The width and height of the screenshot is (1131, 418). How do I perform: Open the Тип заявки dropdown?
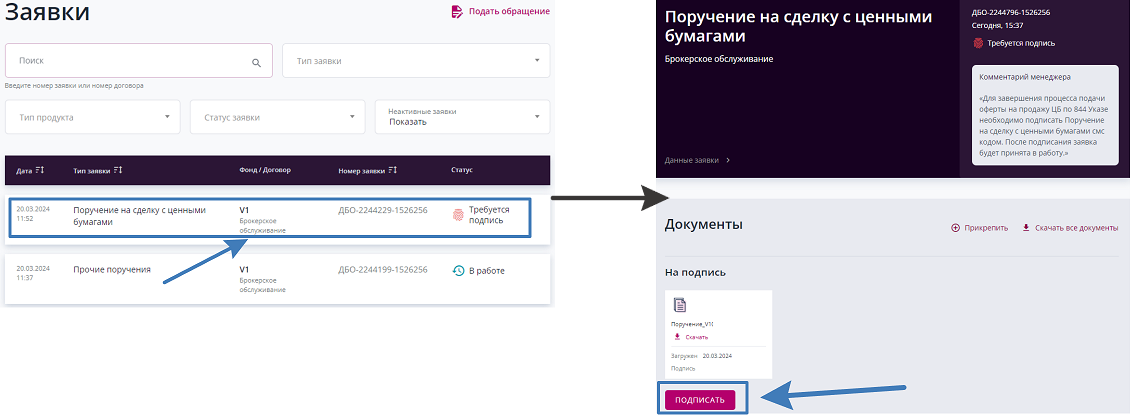point(416,61)
